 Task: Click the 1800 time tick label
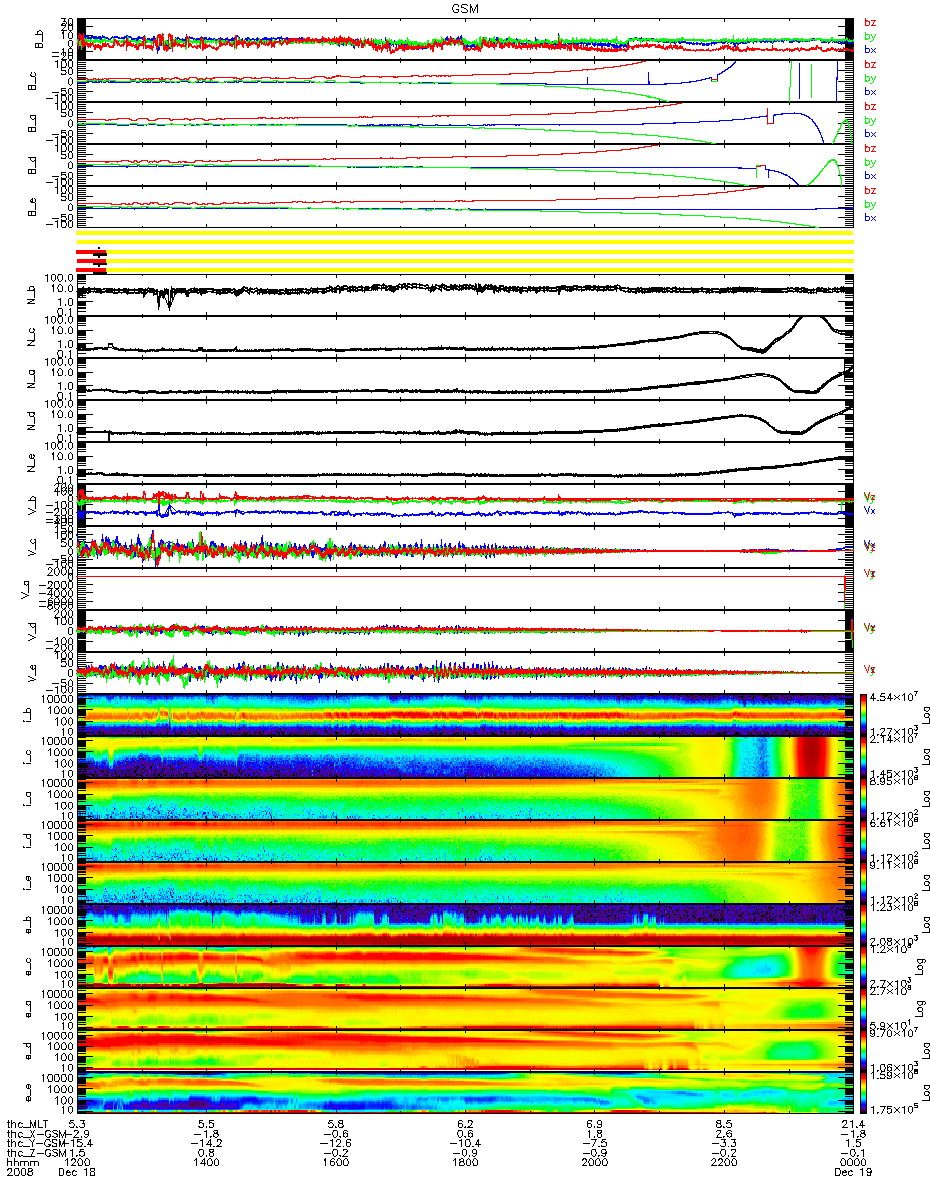[465, 1163]
